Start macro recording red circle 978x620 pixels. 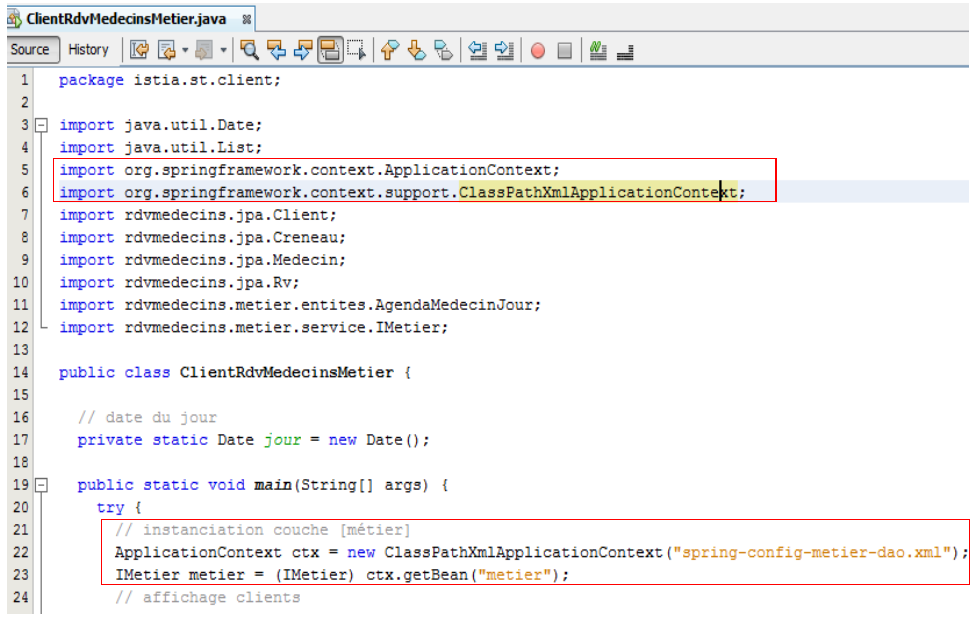[538, 50]
